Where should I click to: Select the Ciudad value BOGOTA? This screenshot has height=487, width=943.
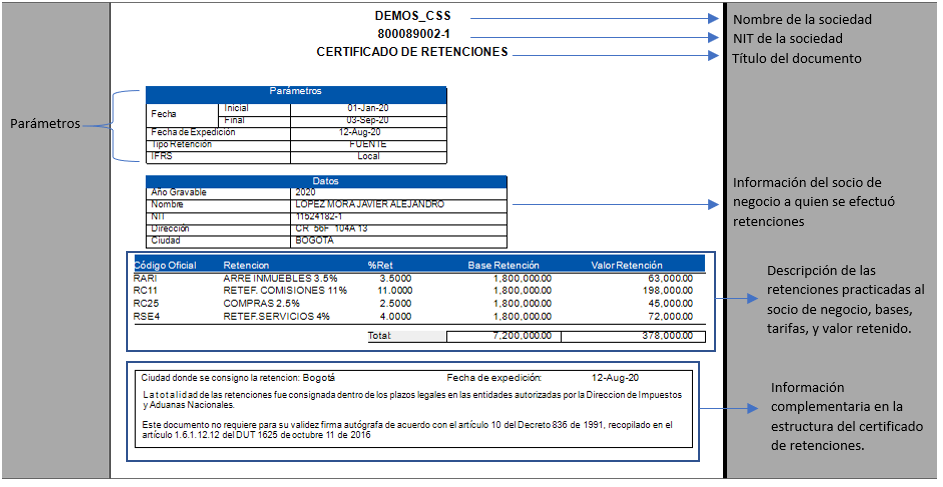314,241
